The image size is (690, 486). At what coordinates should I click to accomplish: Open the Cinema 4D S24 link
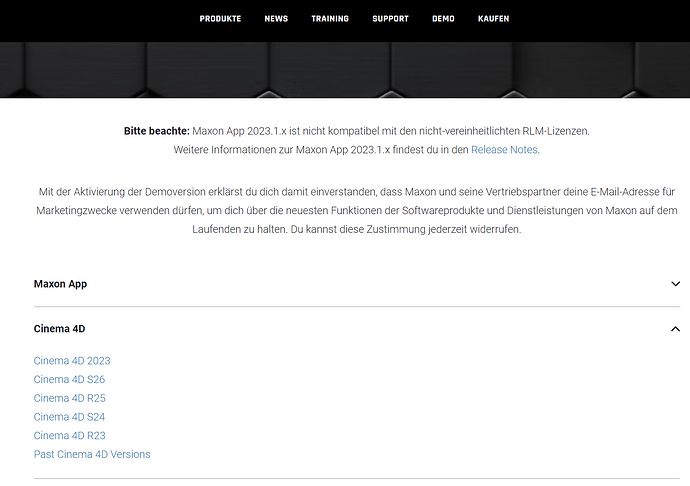(69, 416)
